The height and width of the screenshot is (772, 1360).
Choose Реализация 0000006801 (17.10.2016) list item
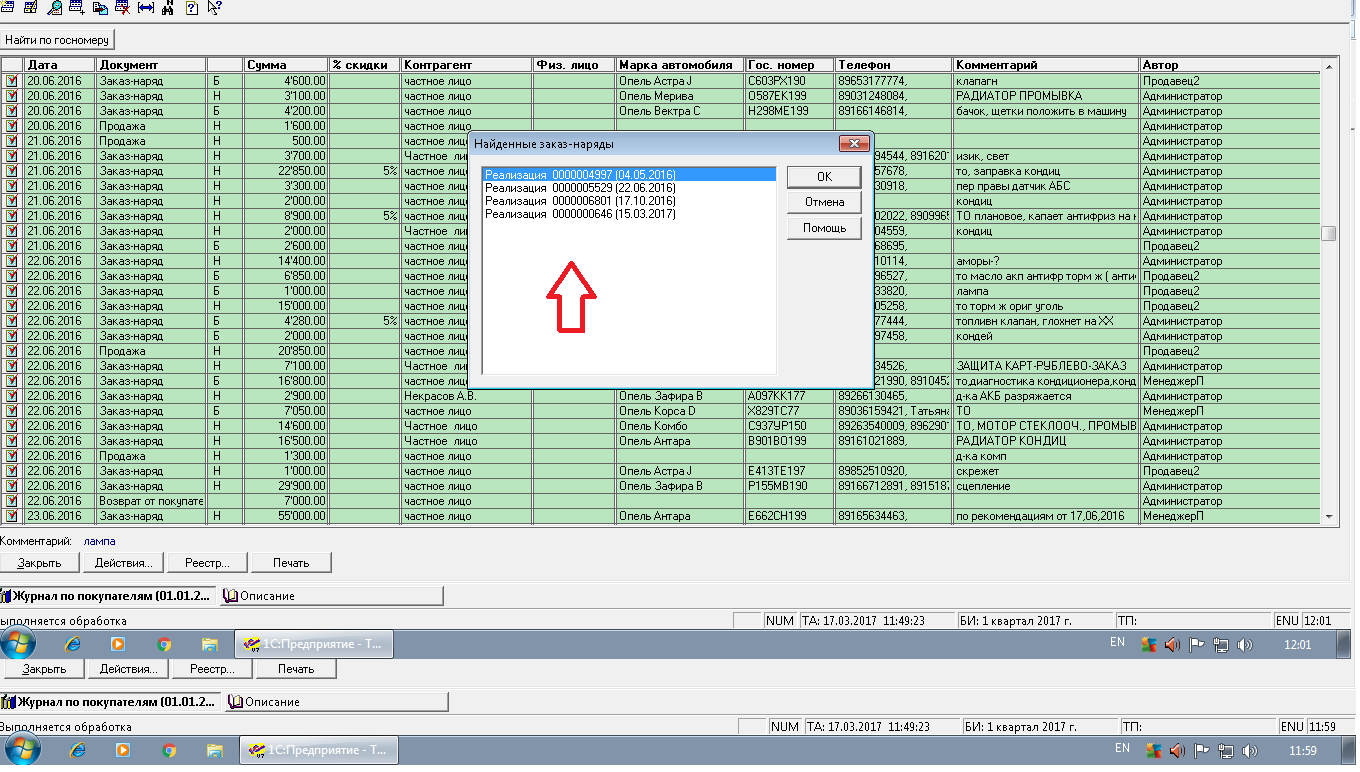[x=580, y=201]
